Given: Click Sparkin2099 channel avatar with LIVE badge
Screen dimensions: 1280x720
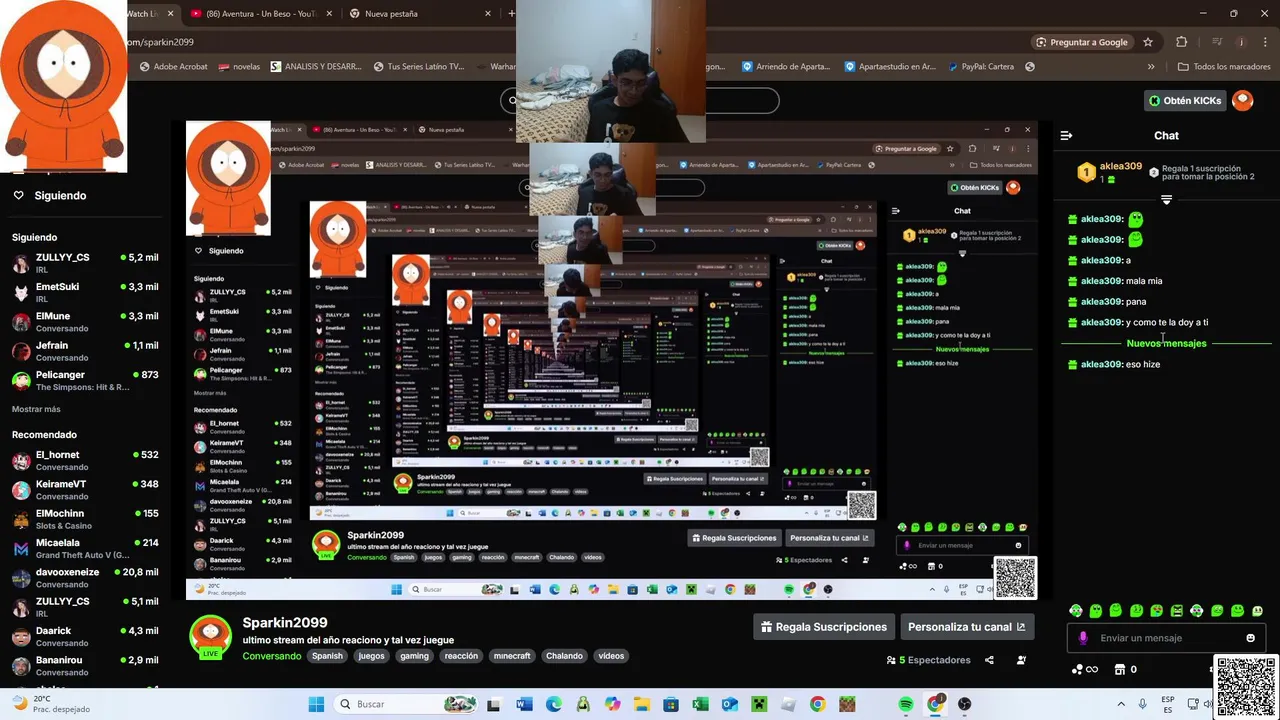Looking at the screenshot, I should pos(210,636).
